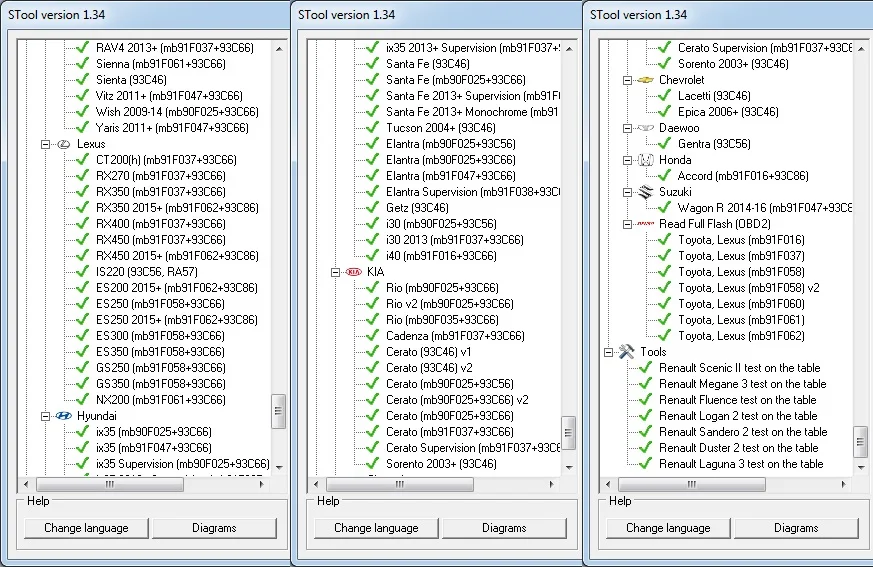This screenshot has height=567, width=873.
Task: Collapse the Daewoo tree node
Action: click(x=627, y=128)
